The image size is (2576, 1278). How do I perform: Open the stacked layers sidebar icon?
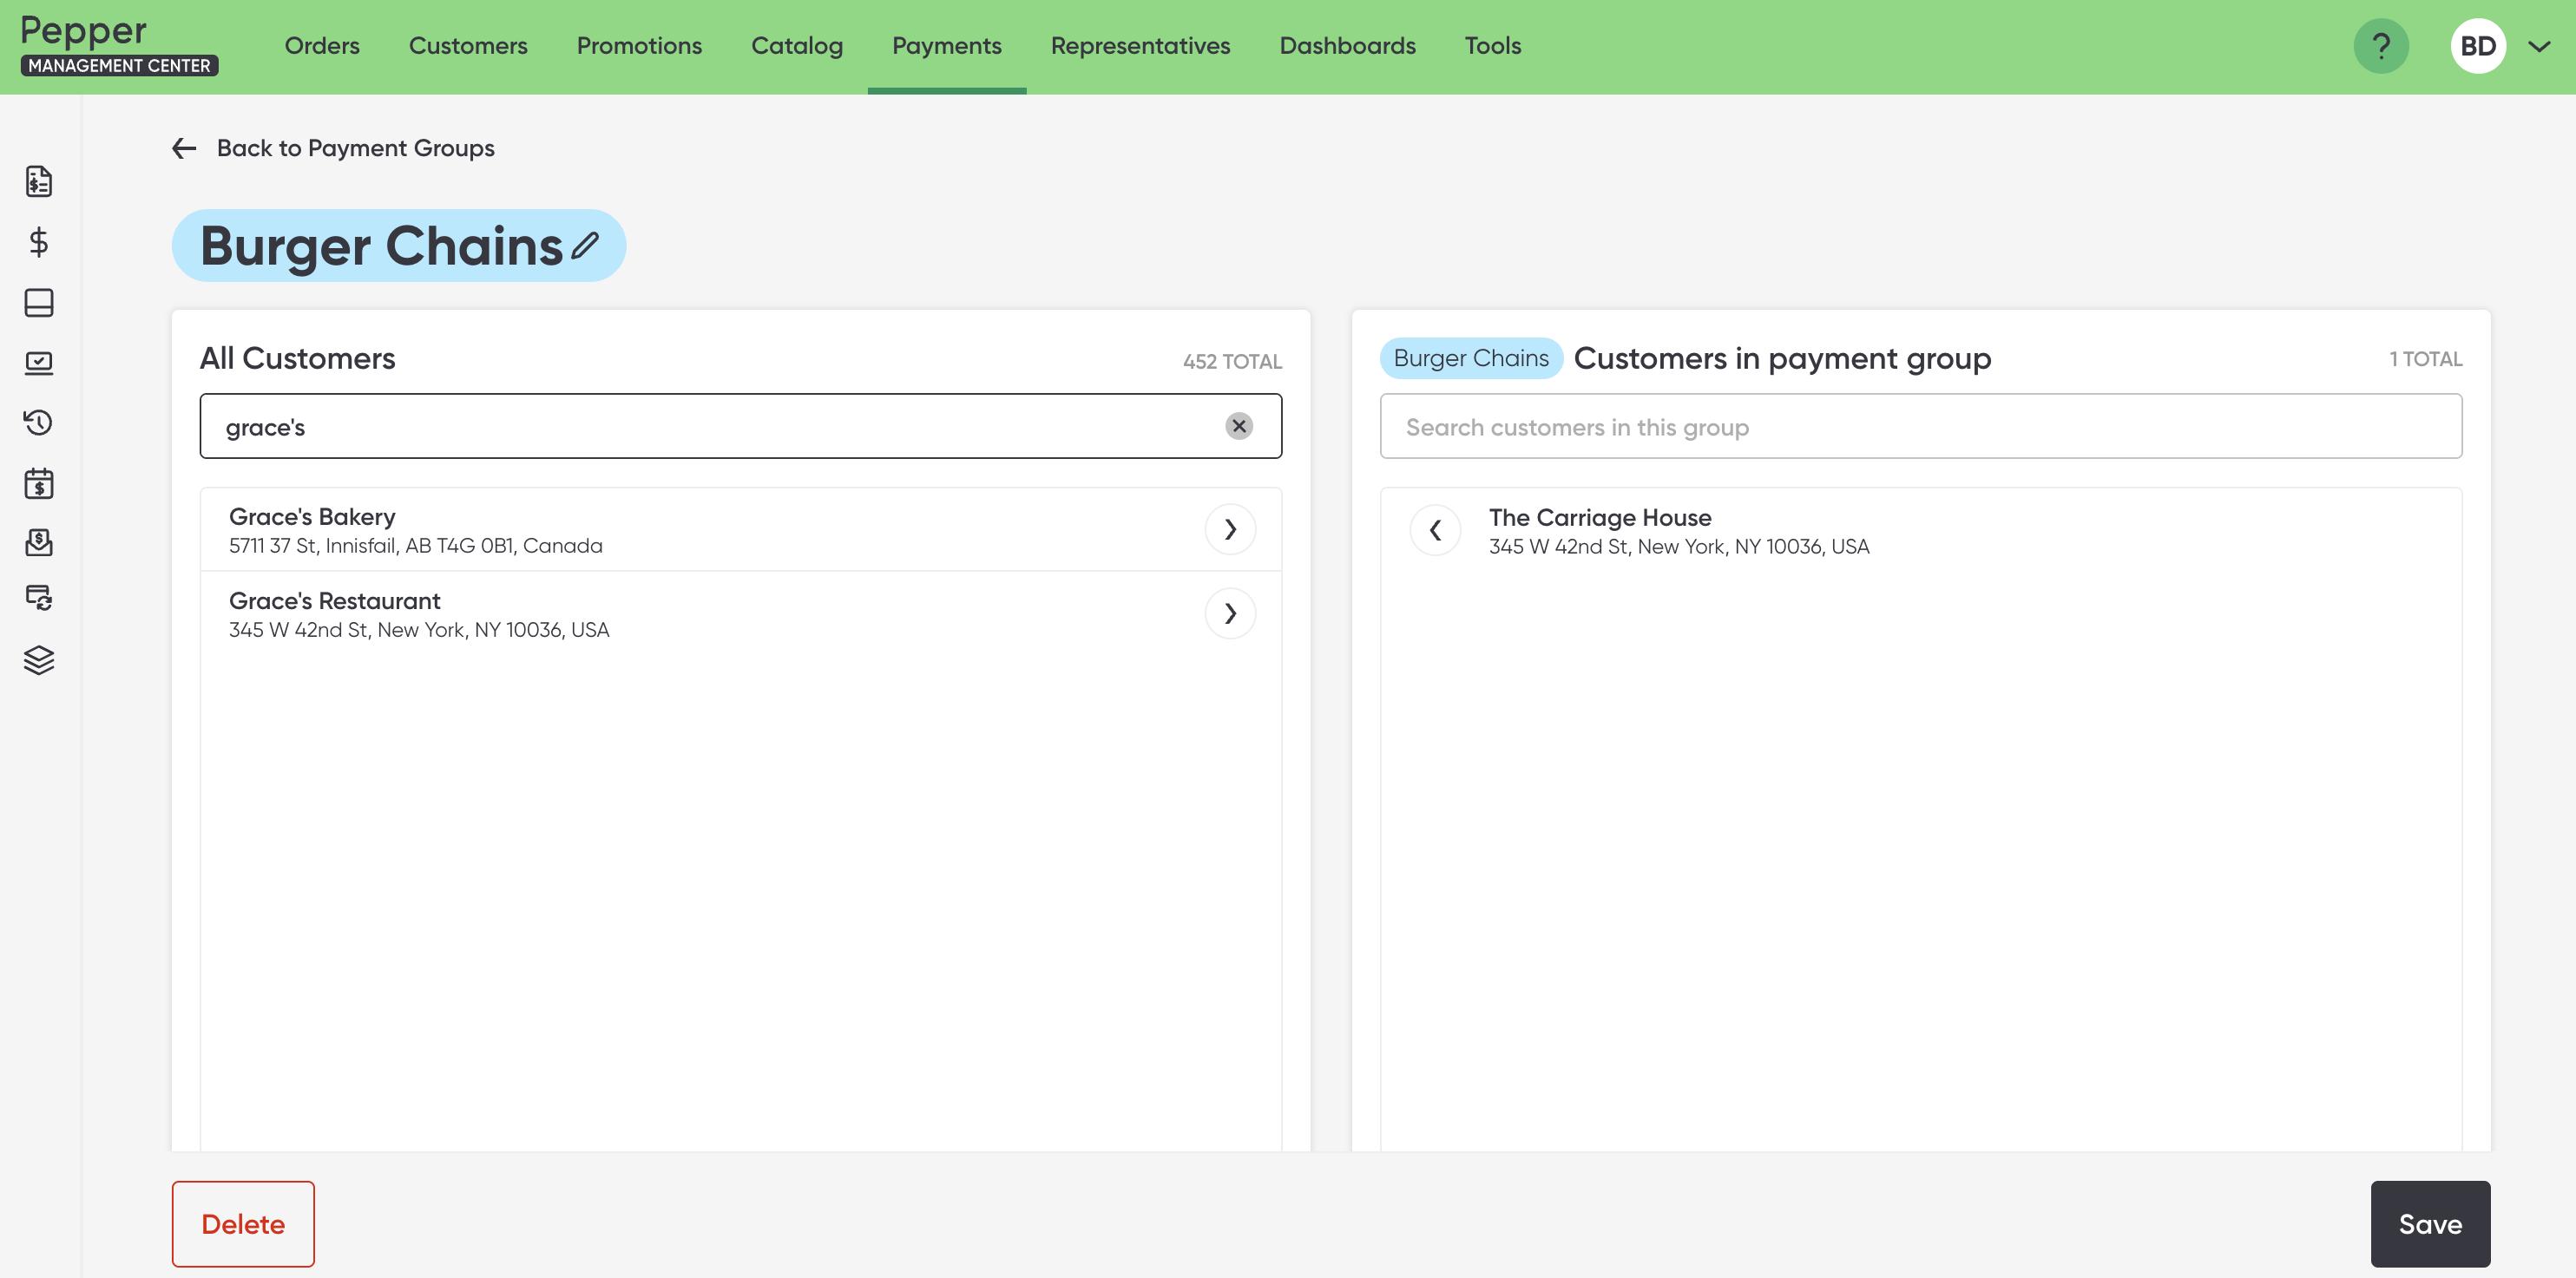(x=39, y=660)
